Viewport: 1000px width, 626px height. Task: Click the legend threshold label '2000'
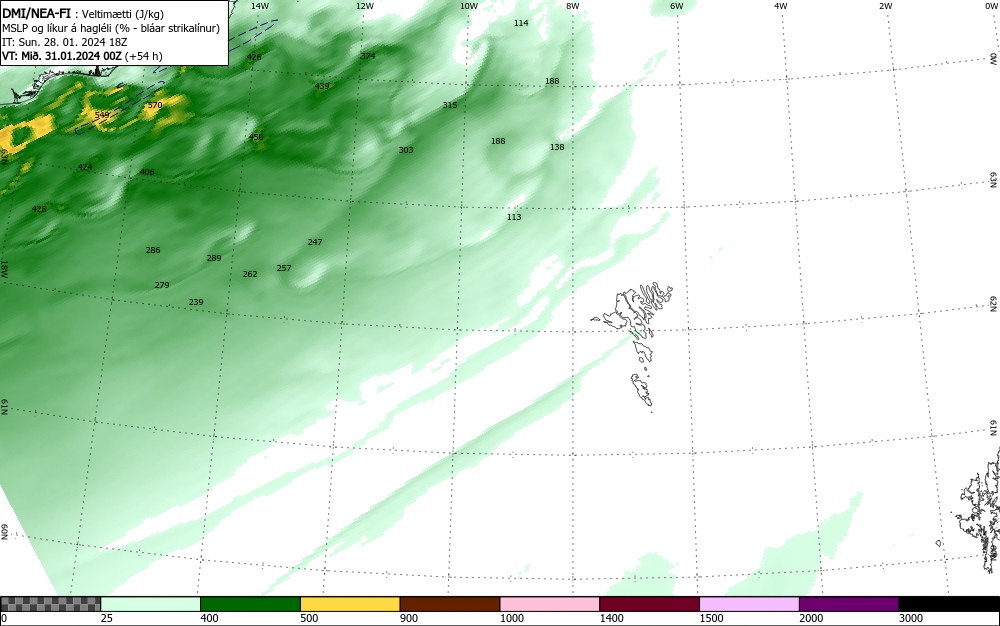(x=811, y=618)
